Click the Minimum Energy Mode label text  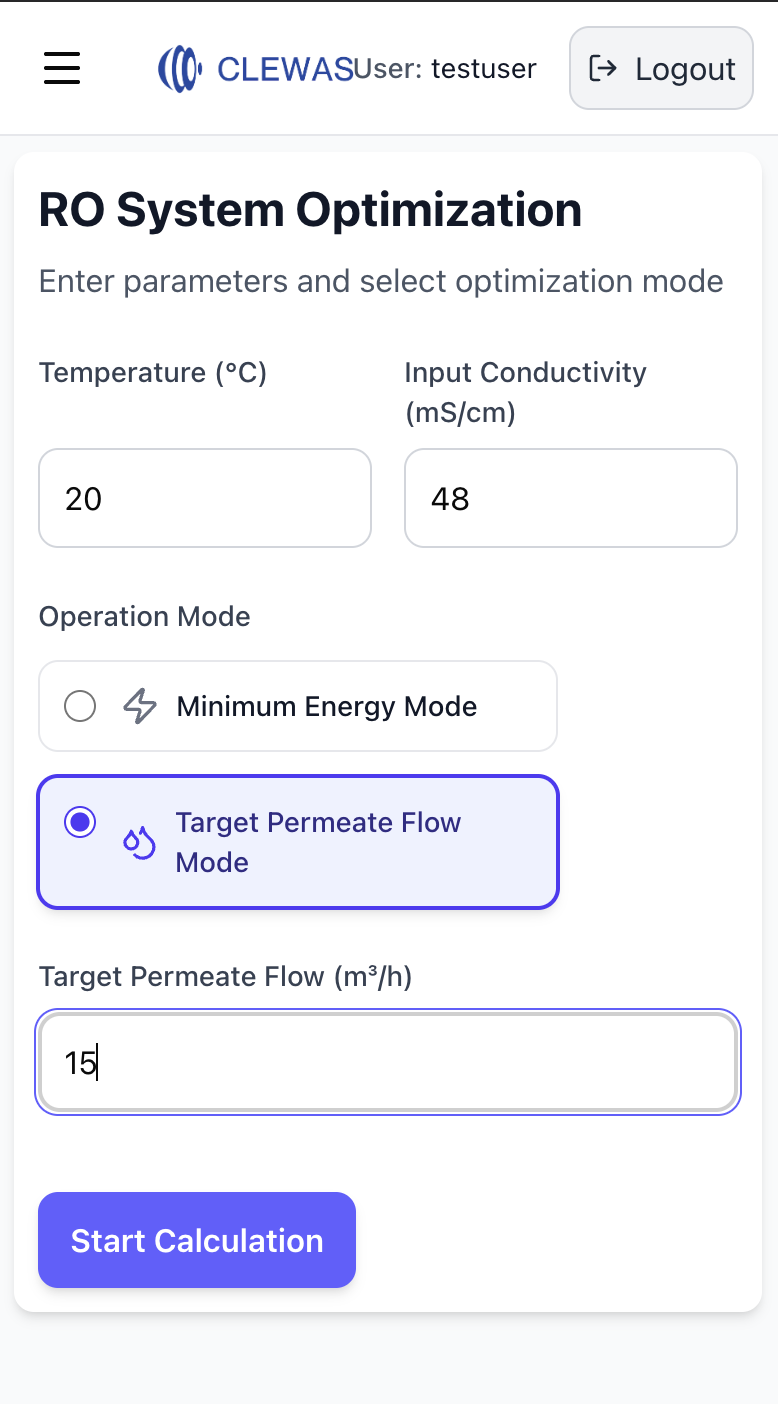(326, 707)
